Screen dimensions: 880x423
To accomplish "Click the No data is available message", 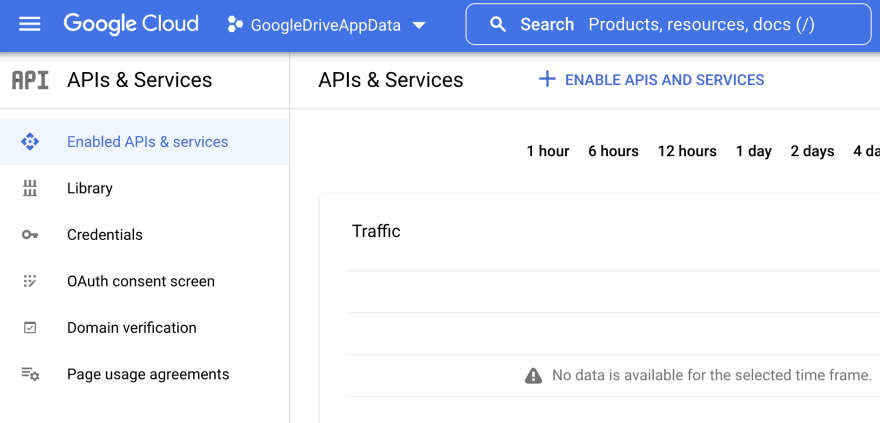I will (x=712, y=375).
